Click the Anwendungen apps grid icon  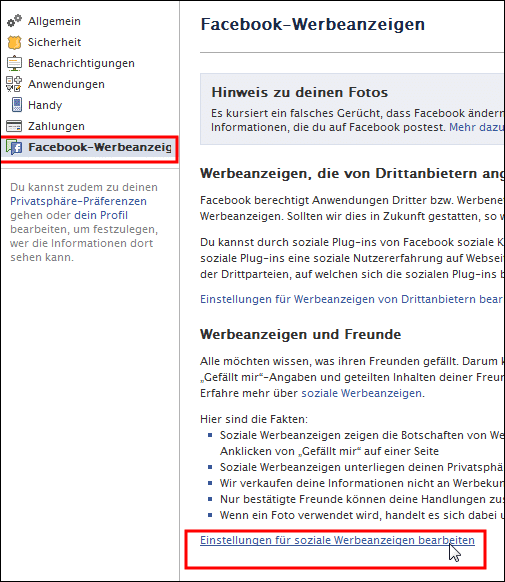pyautogui.click(x=14, y=84)
